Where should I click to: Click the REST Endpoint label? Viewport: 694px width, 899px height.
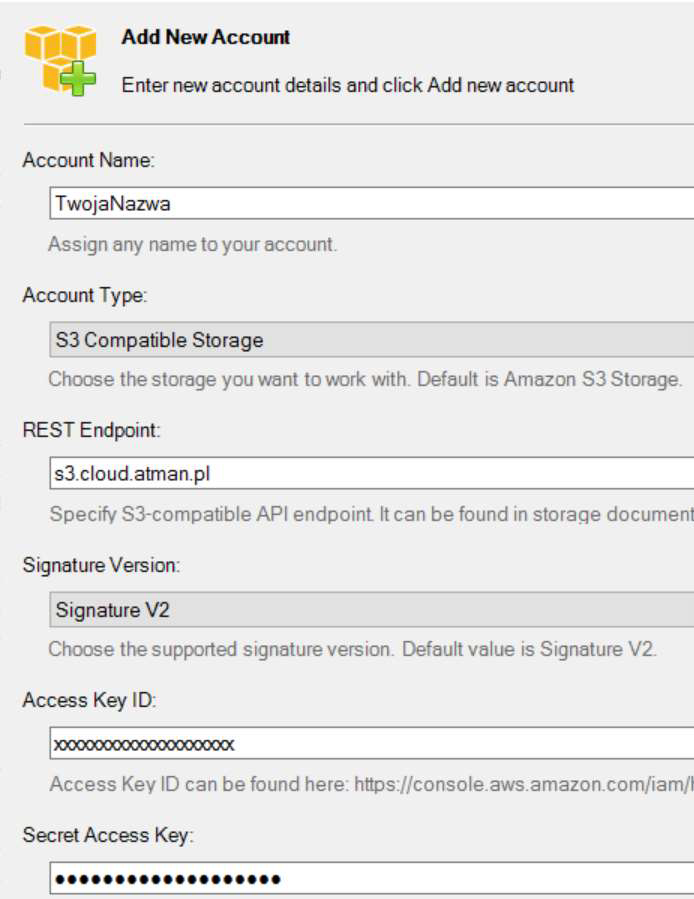(x=91, y=430)
